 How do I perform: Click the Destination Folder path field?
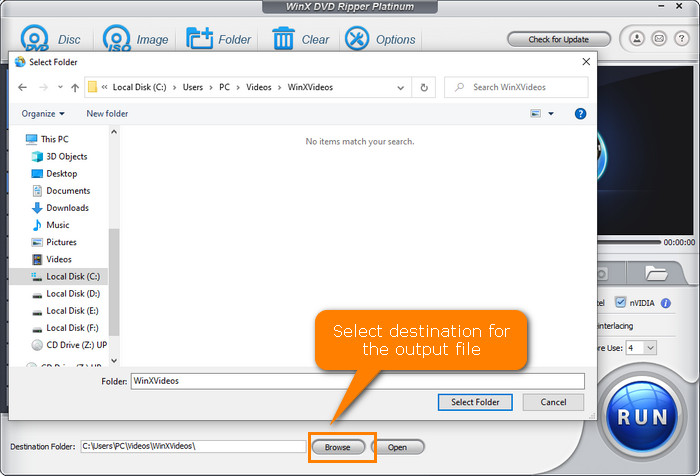pyautogui.click(x=193, y=446)
